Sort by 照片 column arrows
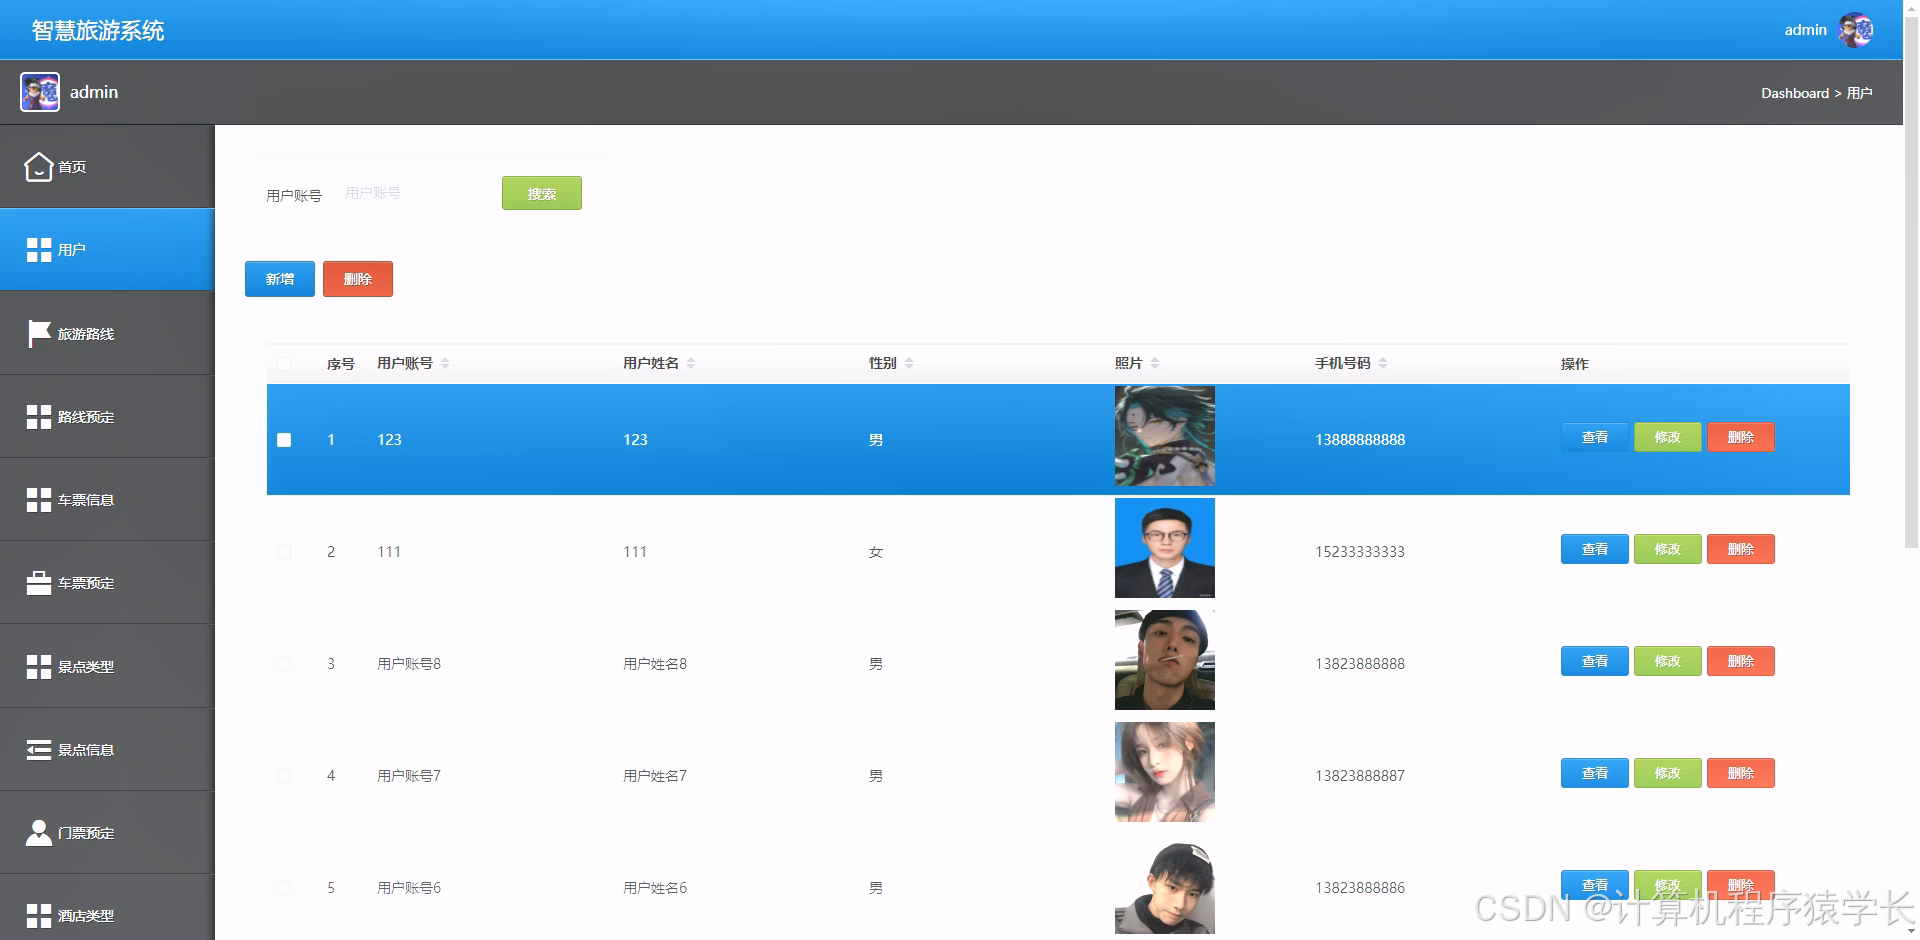1920x940 pixels. click(x=1155, y=363)
